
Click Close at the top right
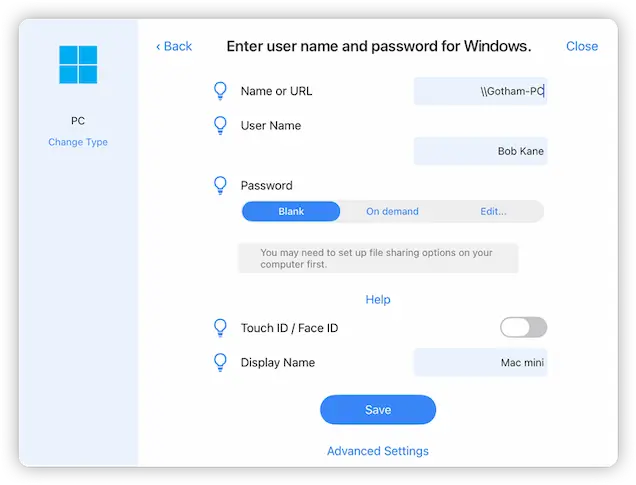click(x=581, y=46)
